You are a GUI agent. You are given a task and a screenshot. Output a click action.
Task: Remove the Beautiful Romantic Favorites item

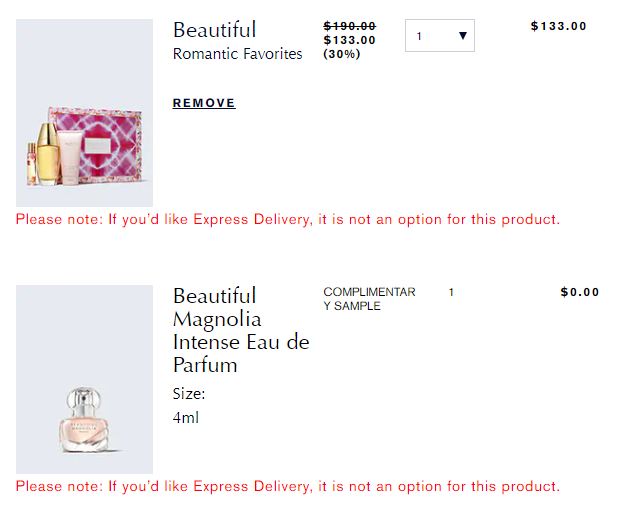[x=204, y=103]
